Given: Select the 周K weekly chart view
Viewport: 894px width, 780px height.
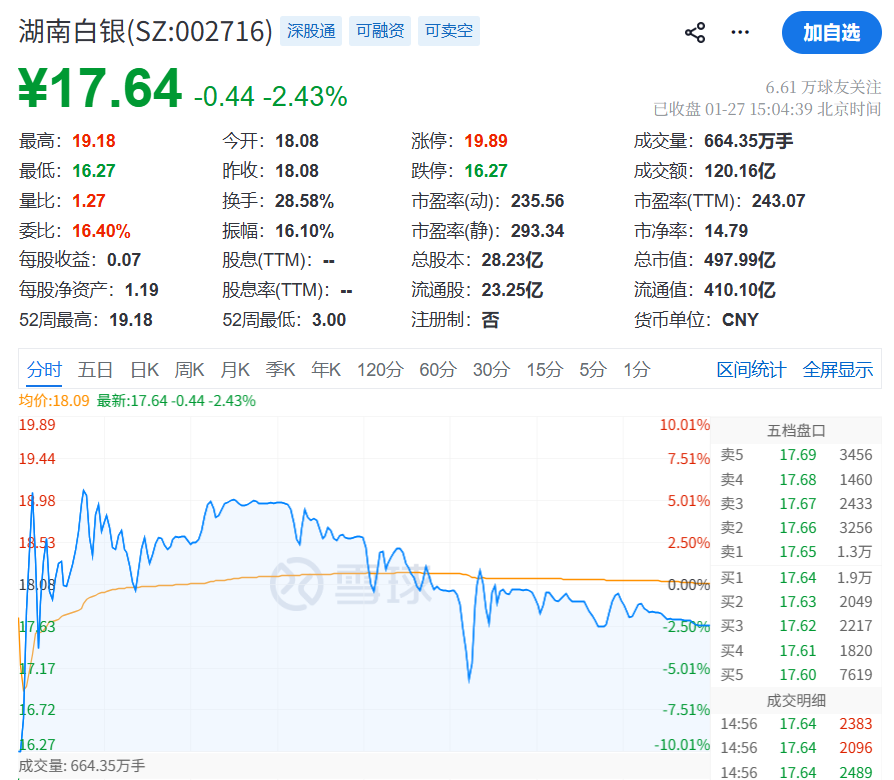Looking at the screenshot, I should [189, 369].
